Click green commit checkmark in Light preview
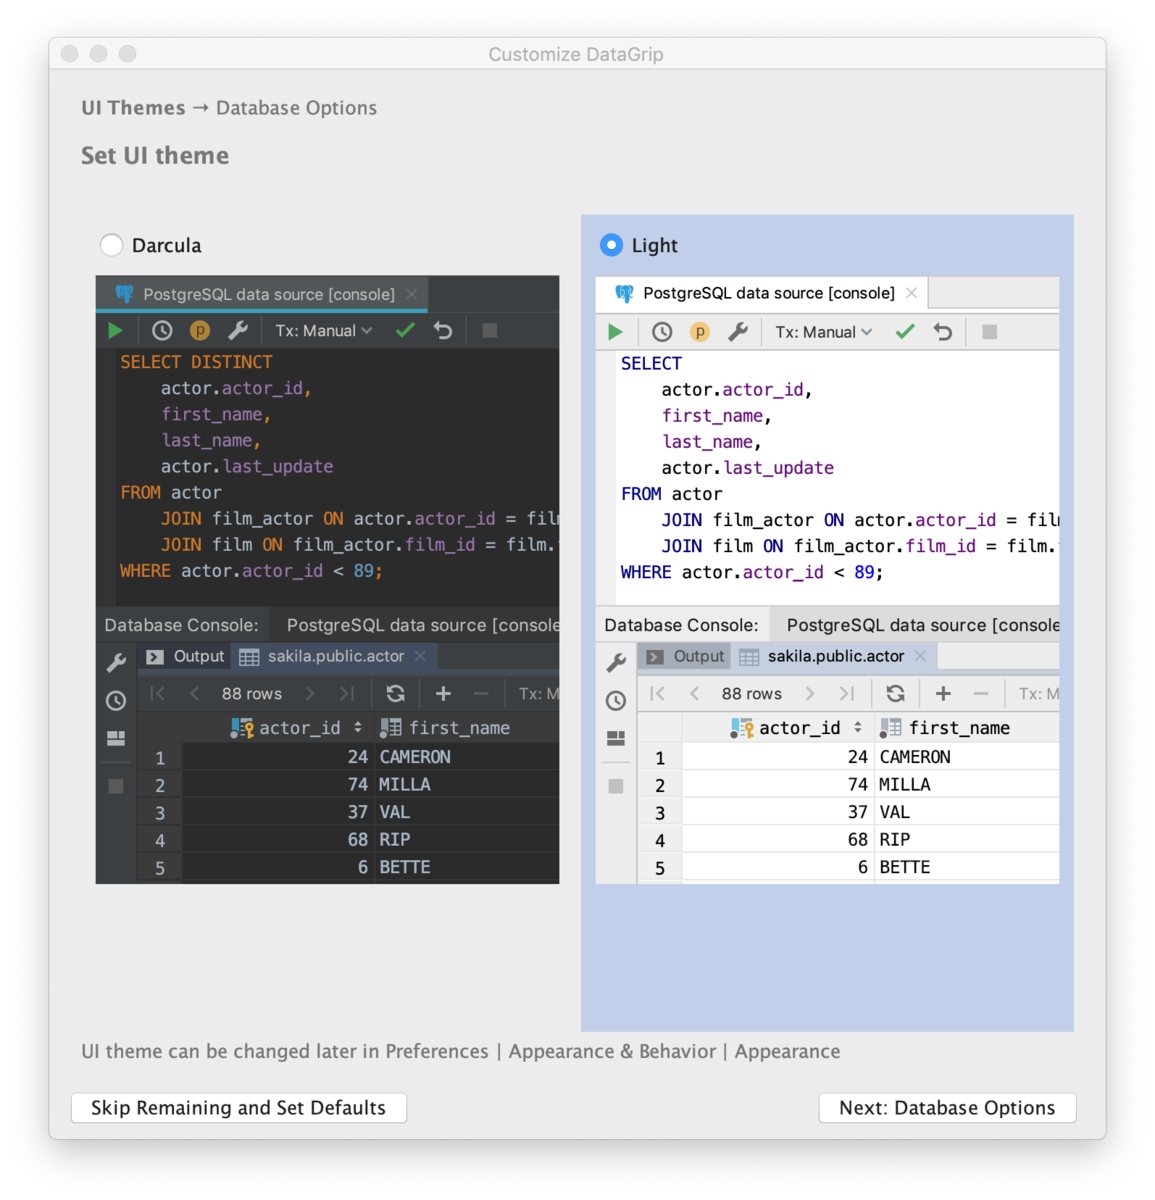 coord(905,332)
